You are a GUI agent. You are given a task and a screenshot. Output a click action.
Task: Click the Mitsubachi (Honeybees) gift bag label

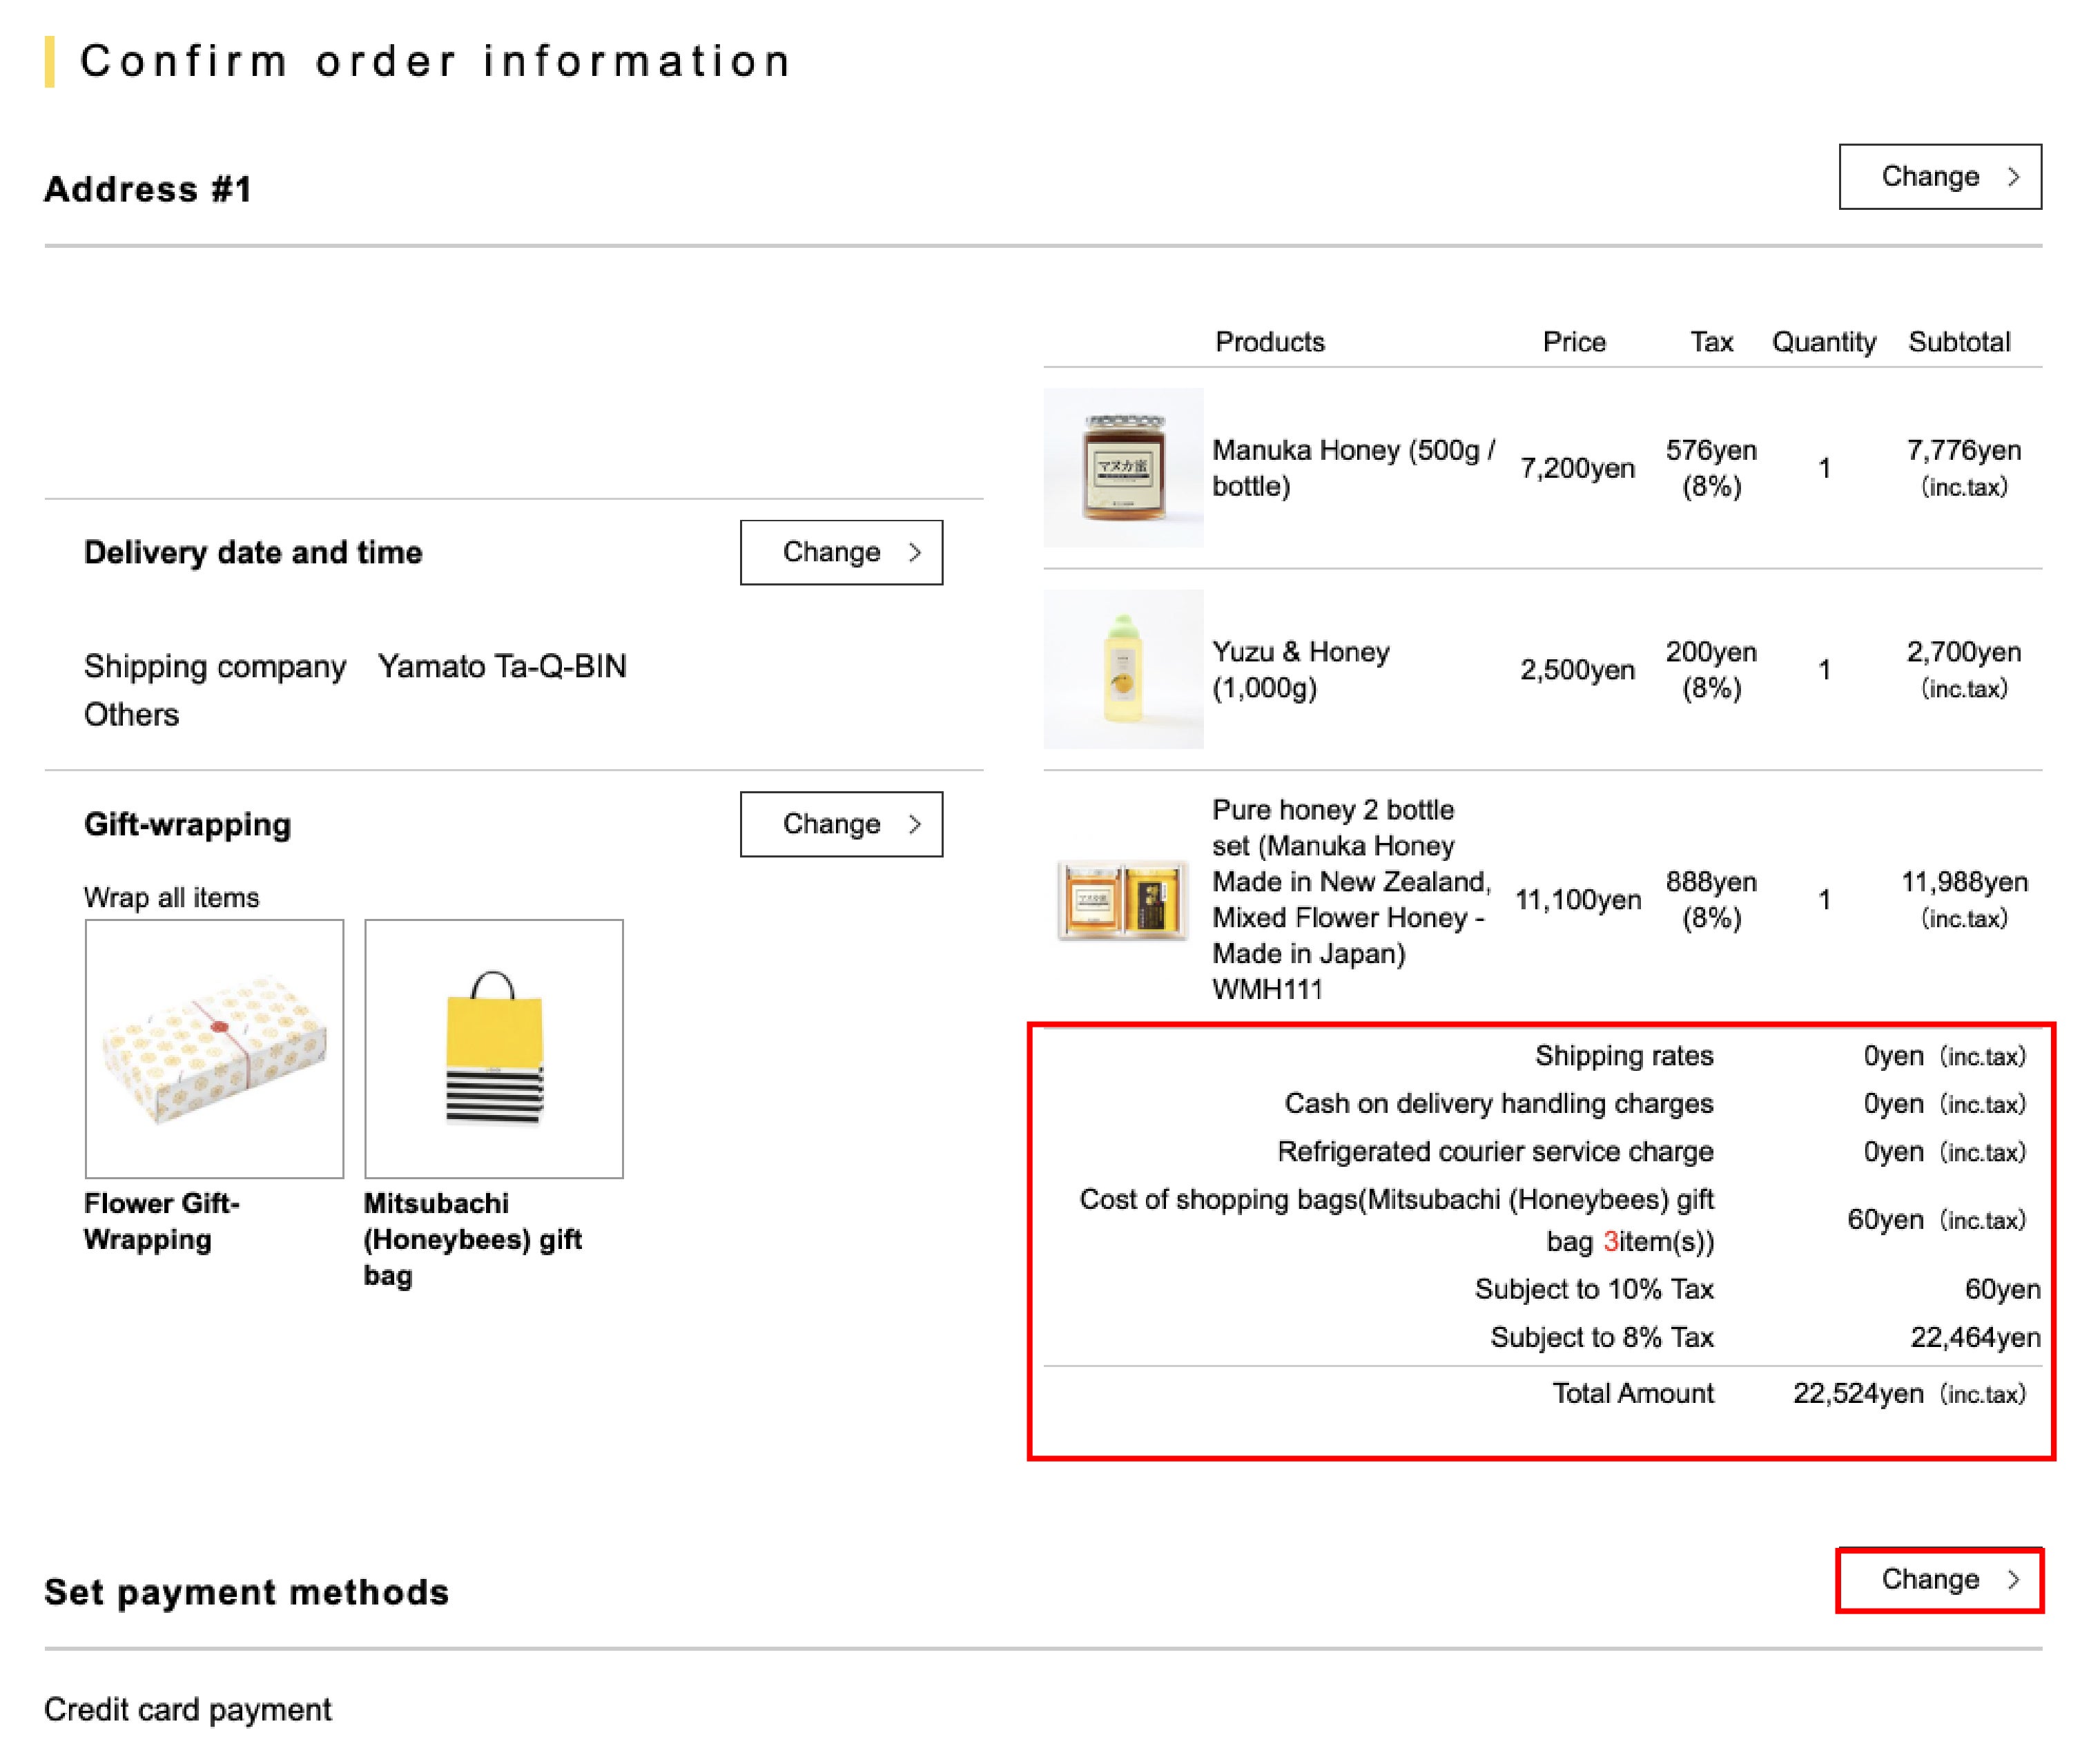[x=472, y=1239]
